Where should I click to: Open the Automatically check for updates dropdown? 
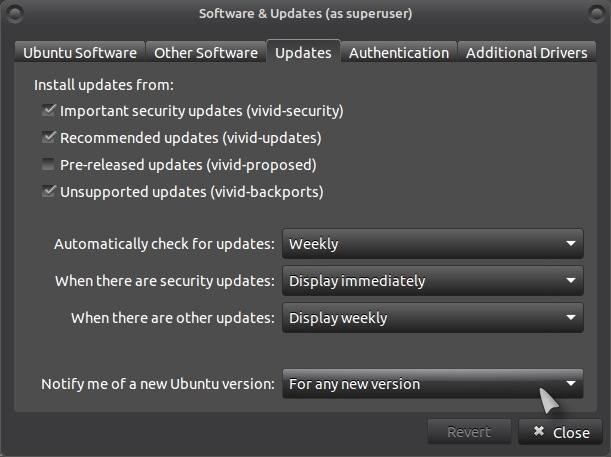[x=433, y=243]
